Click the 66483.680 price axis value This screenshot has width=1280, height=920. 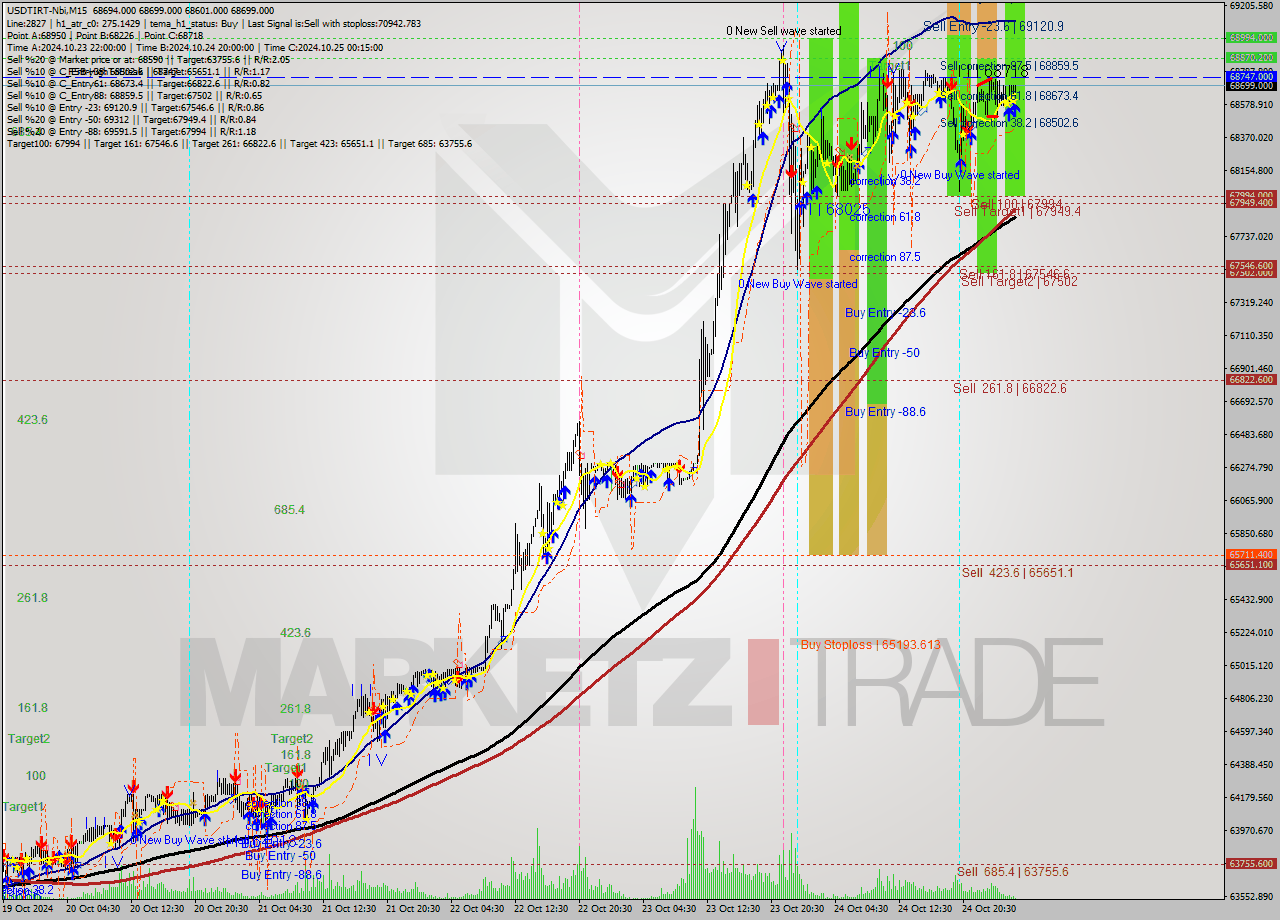[1251, 434]
